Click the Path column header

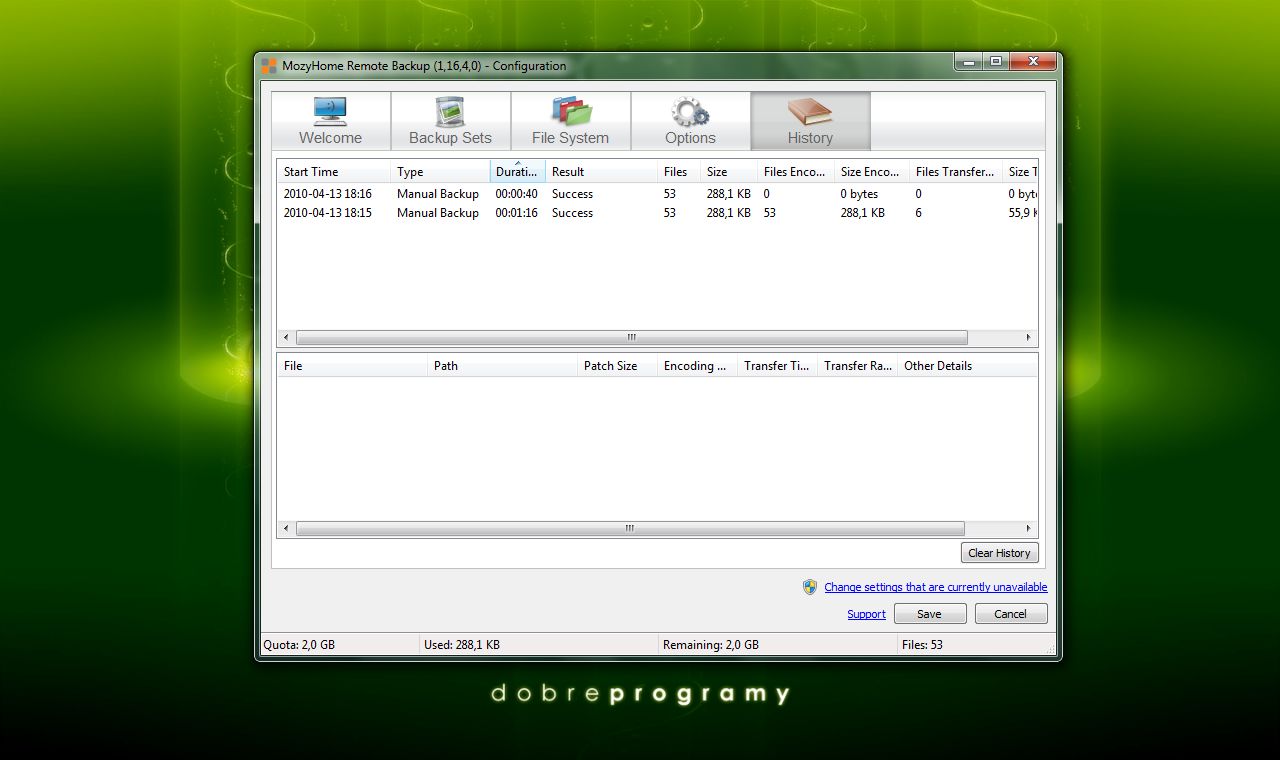(x=502, y=366)
